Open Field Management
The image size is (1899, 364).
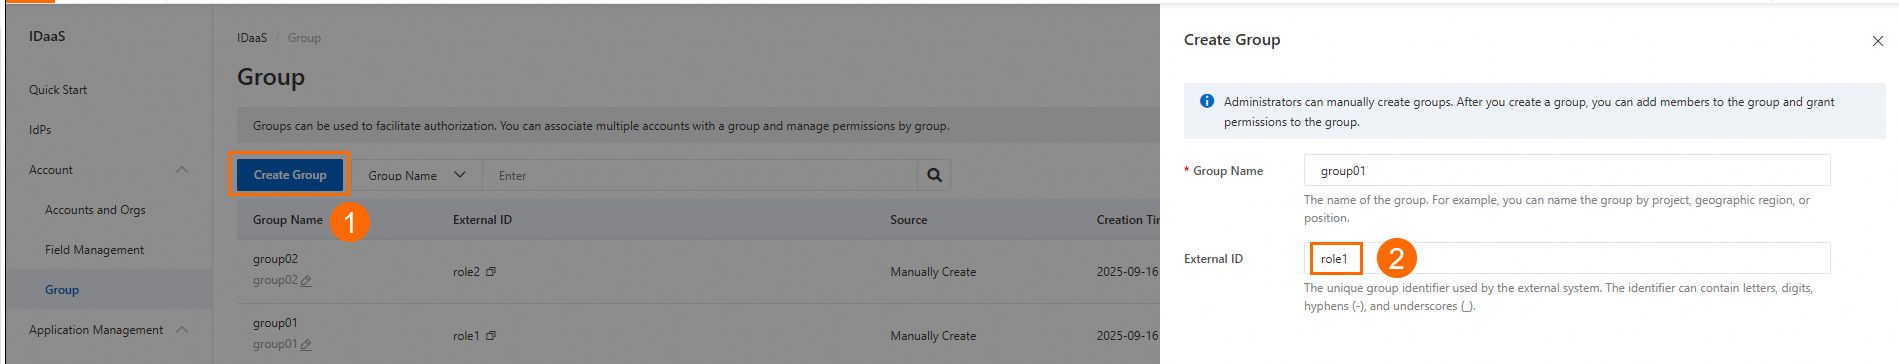pos(94,250)
